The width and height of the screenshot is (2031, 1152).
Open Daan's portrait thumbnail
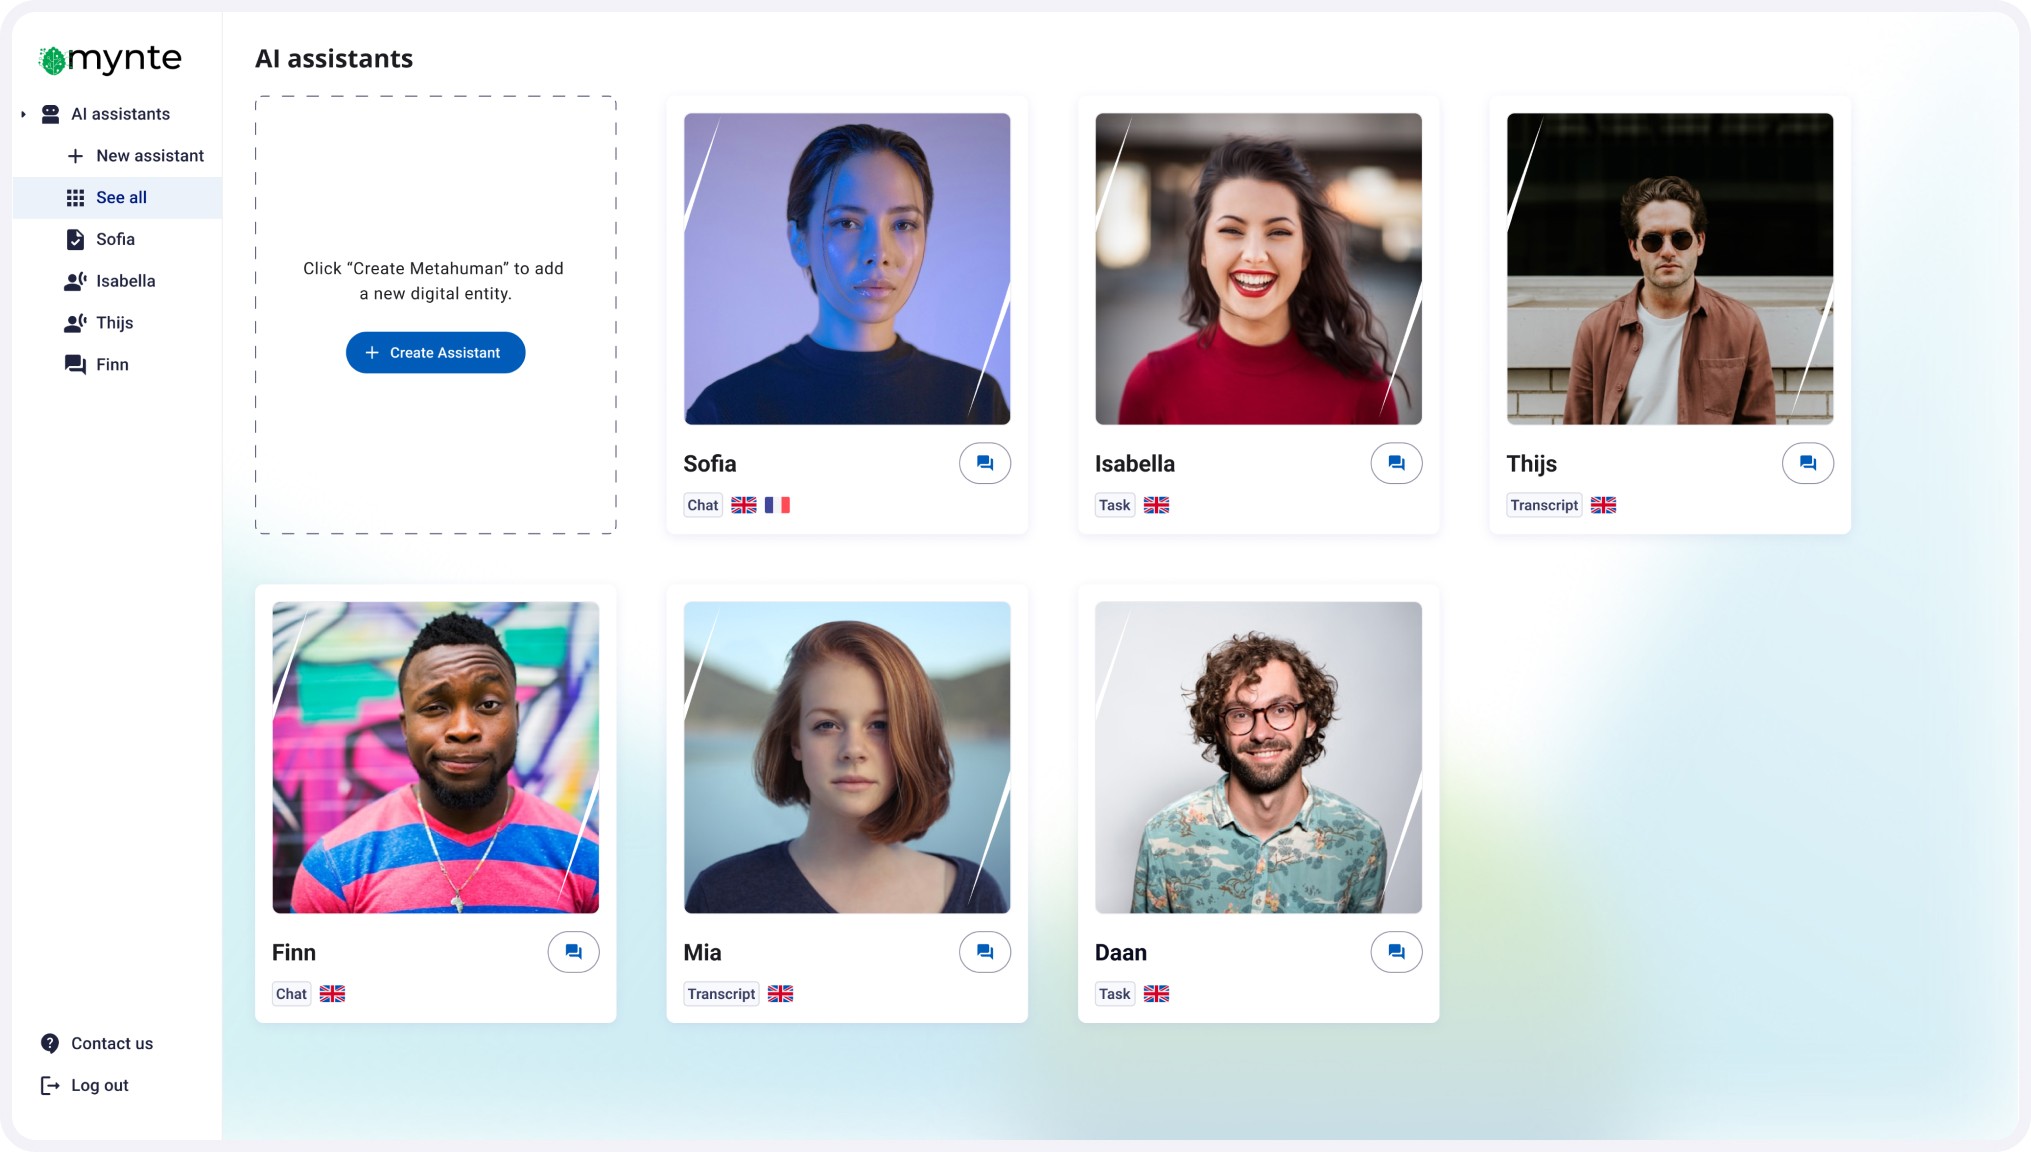coord(1258,757)
